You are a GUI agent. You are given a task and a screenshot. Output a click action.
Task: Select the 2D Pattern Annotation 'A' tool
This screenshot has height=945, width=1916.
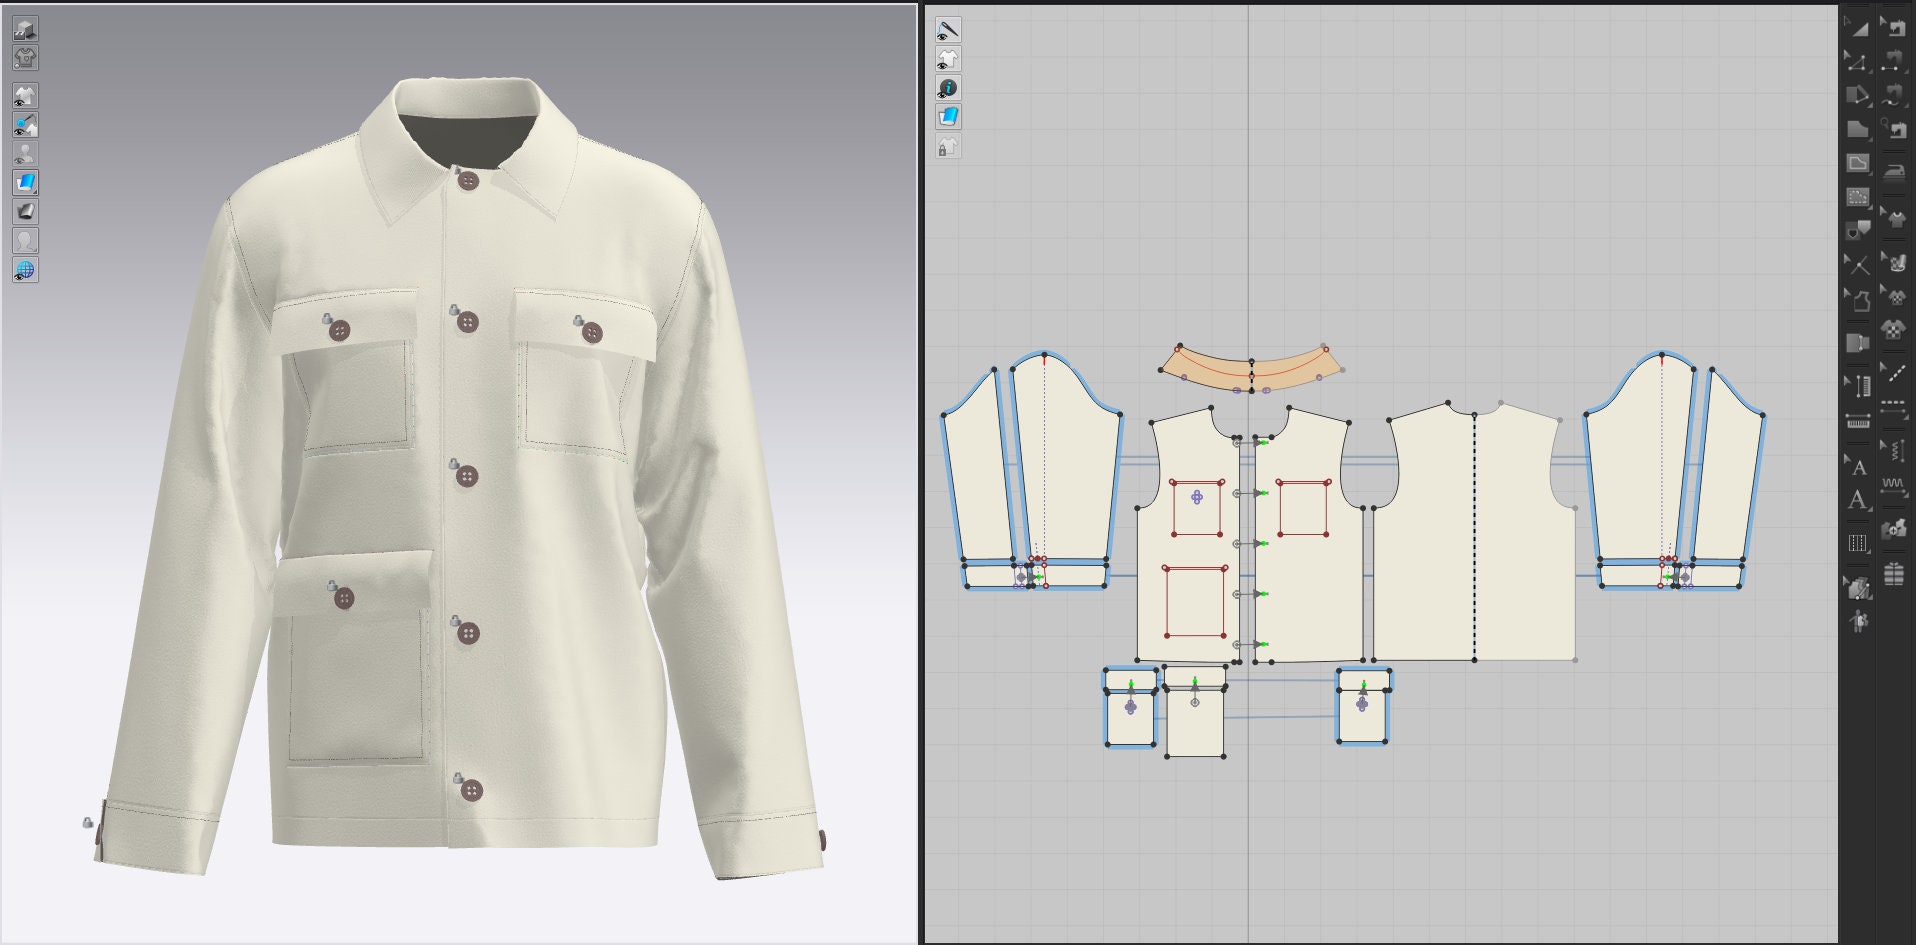click(1857, 500)
